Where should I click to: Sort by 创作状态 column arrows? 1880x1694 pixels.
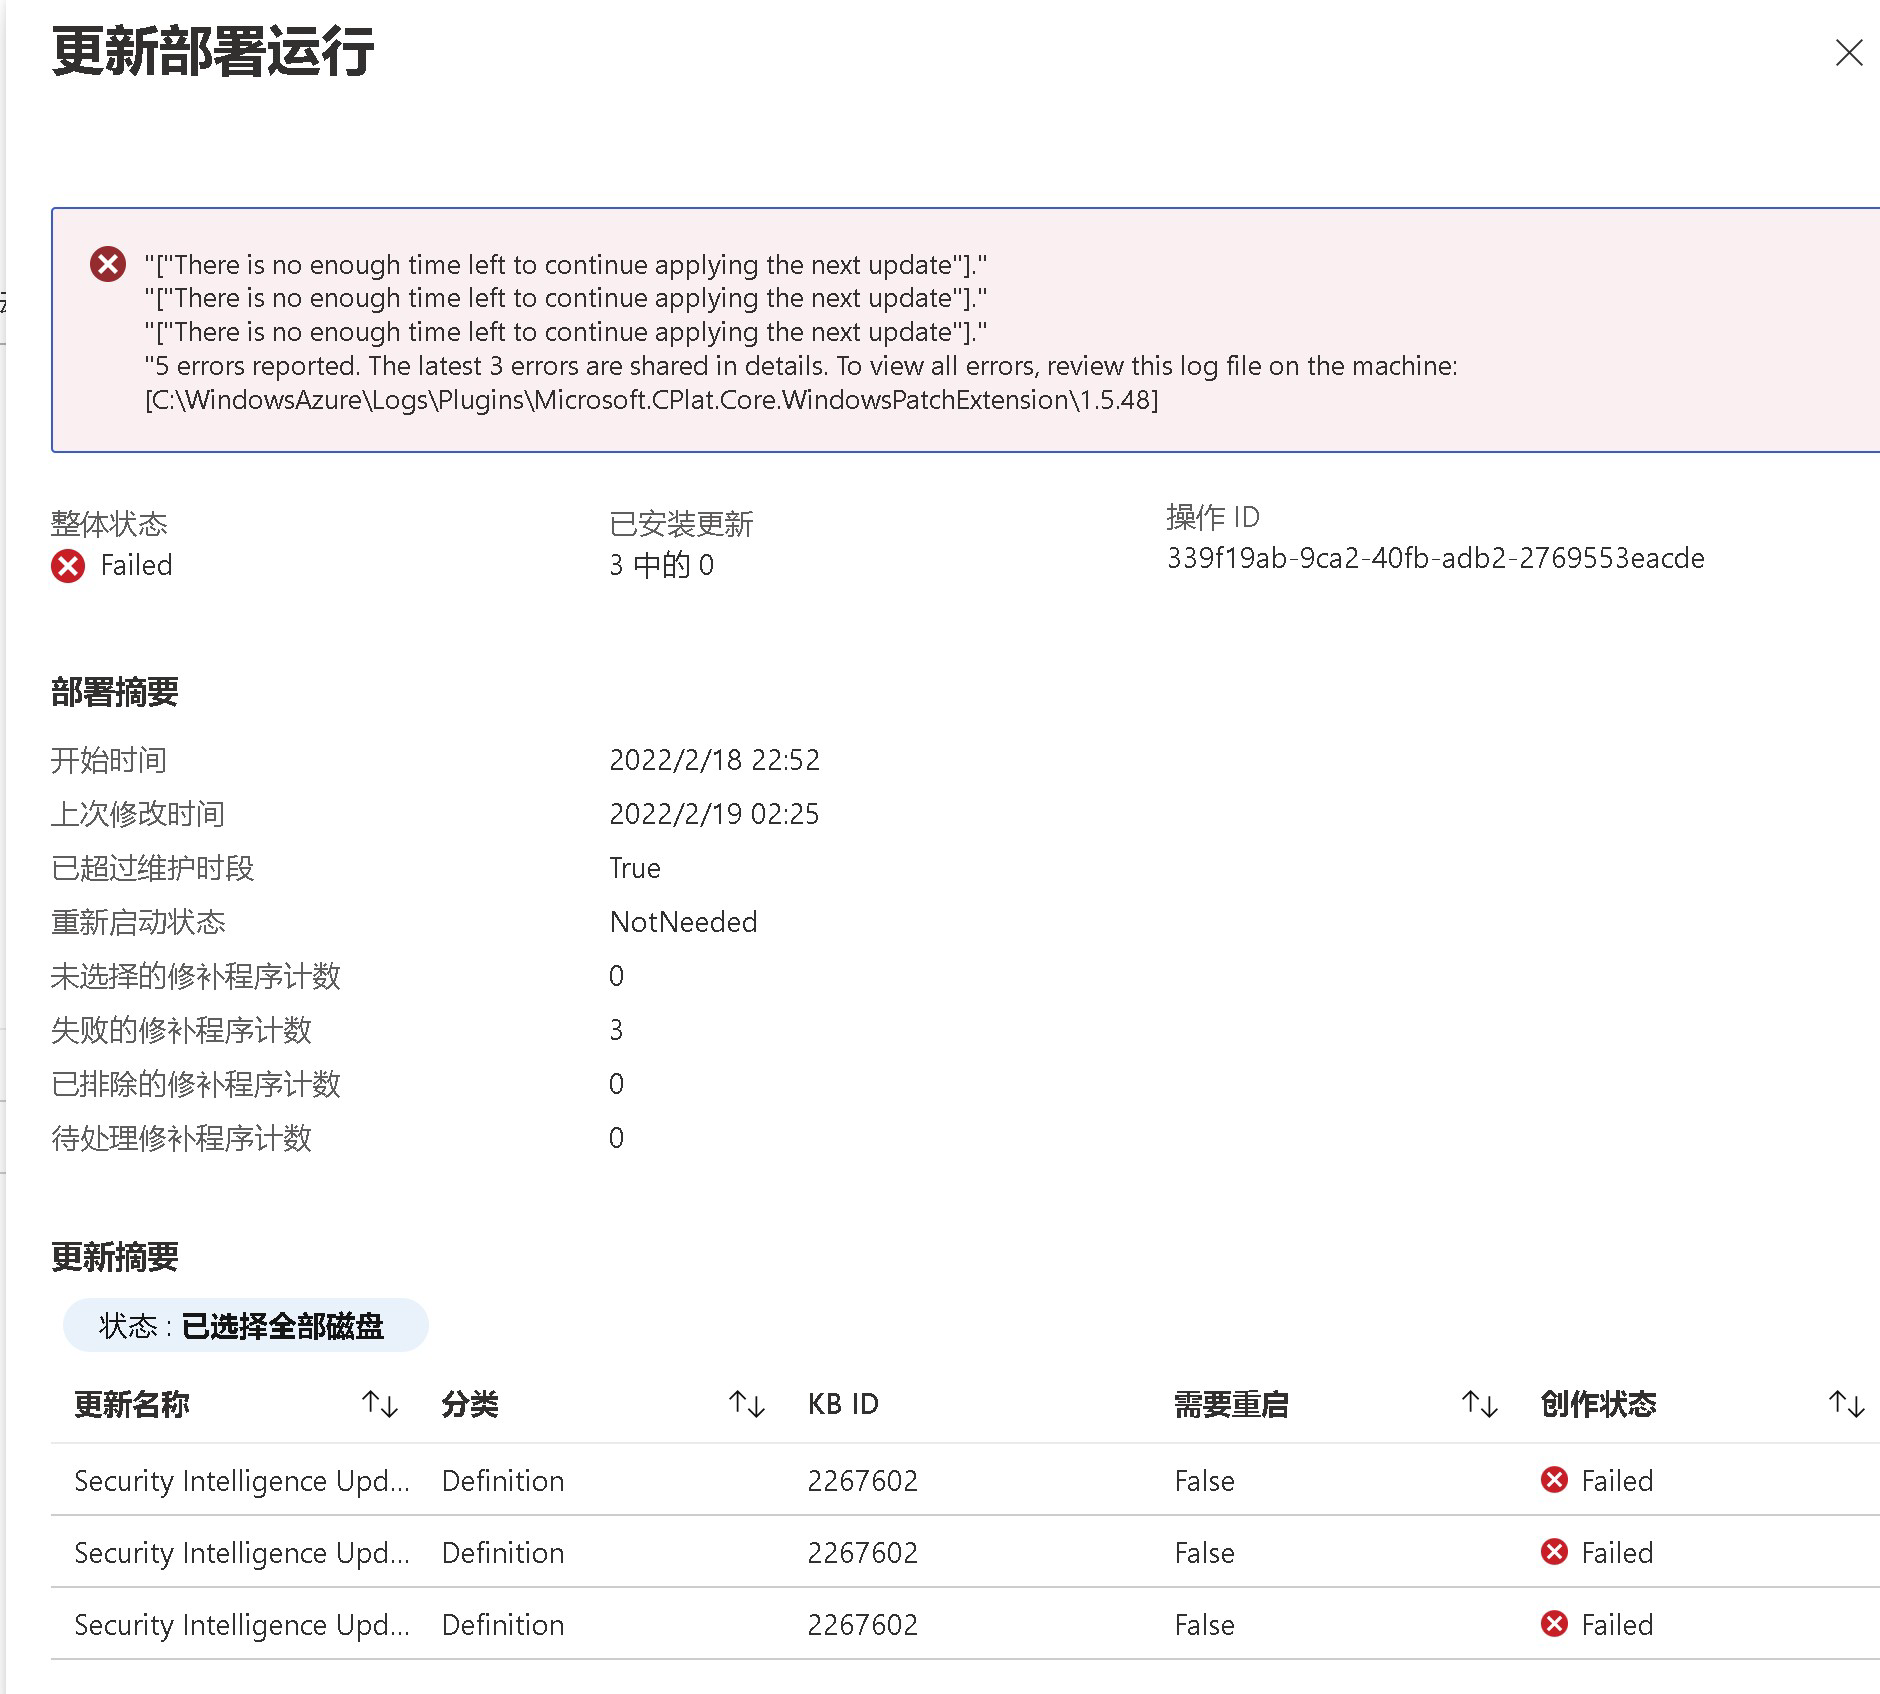[x=1846, y=1404]
